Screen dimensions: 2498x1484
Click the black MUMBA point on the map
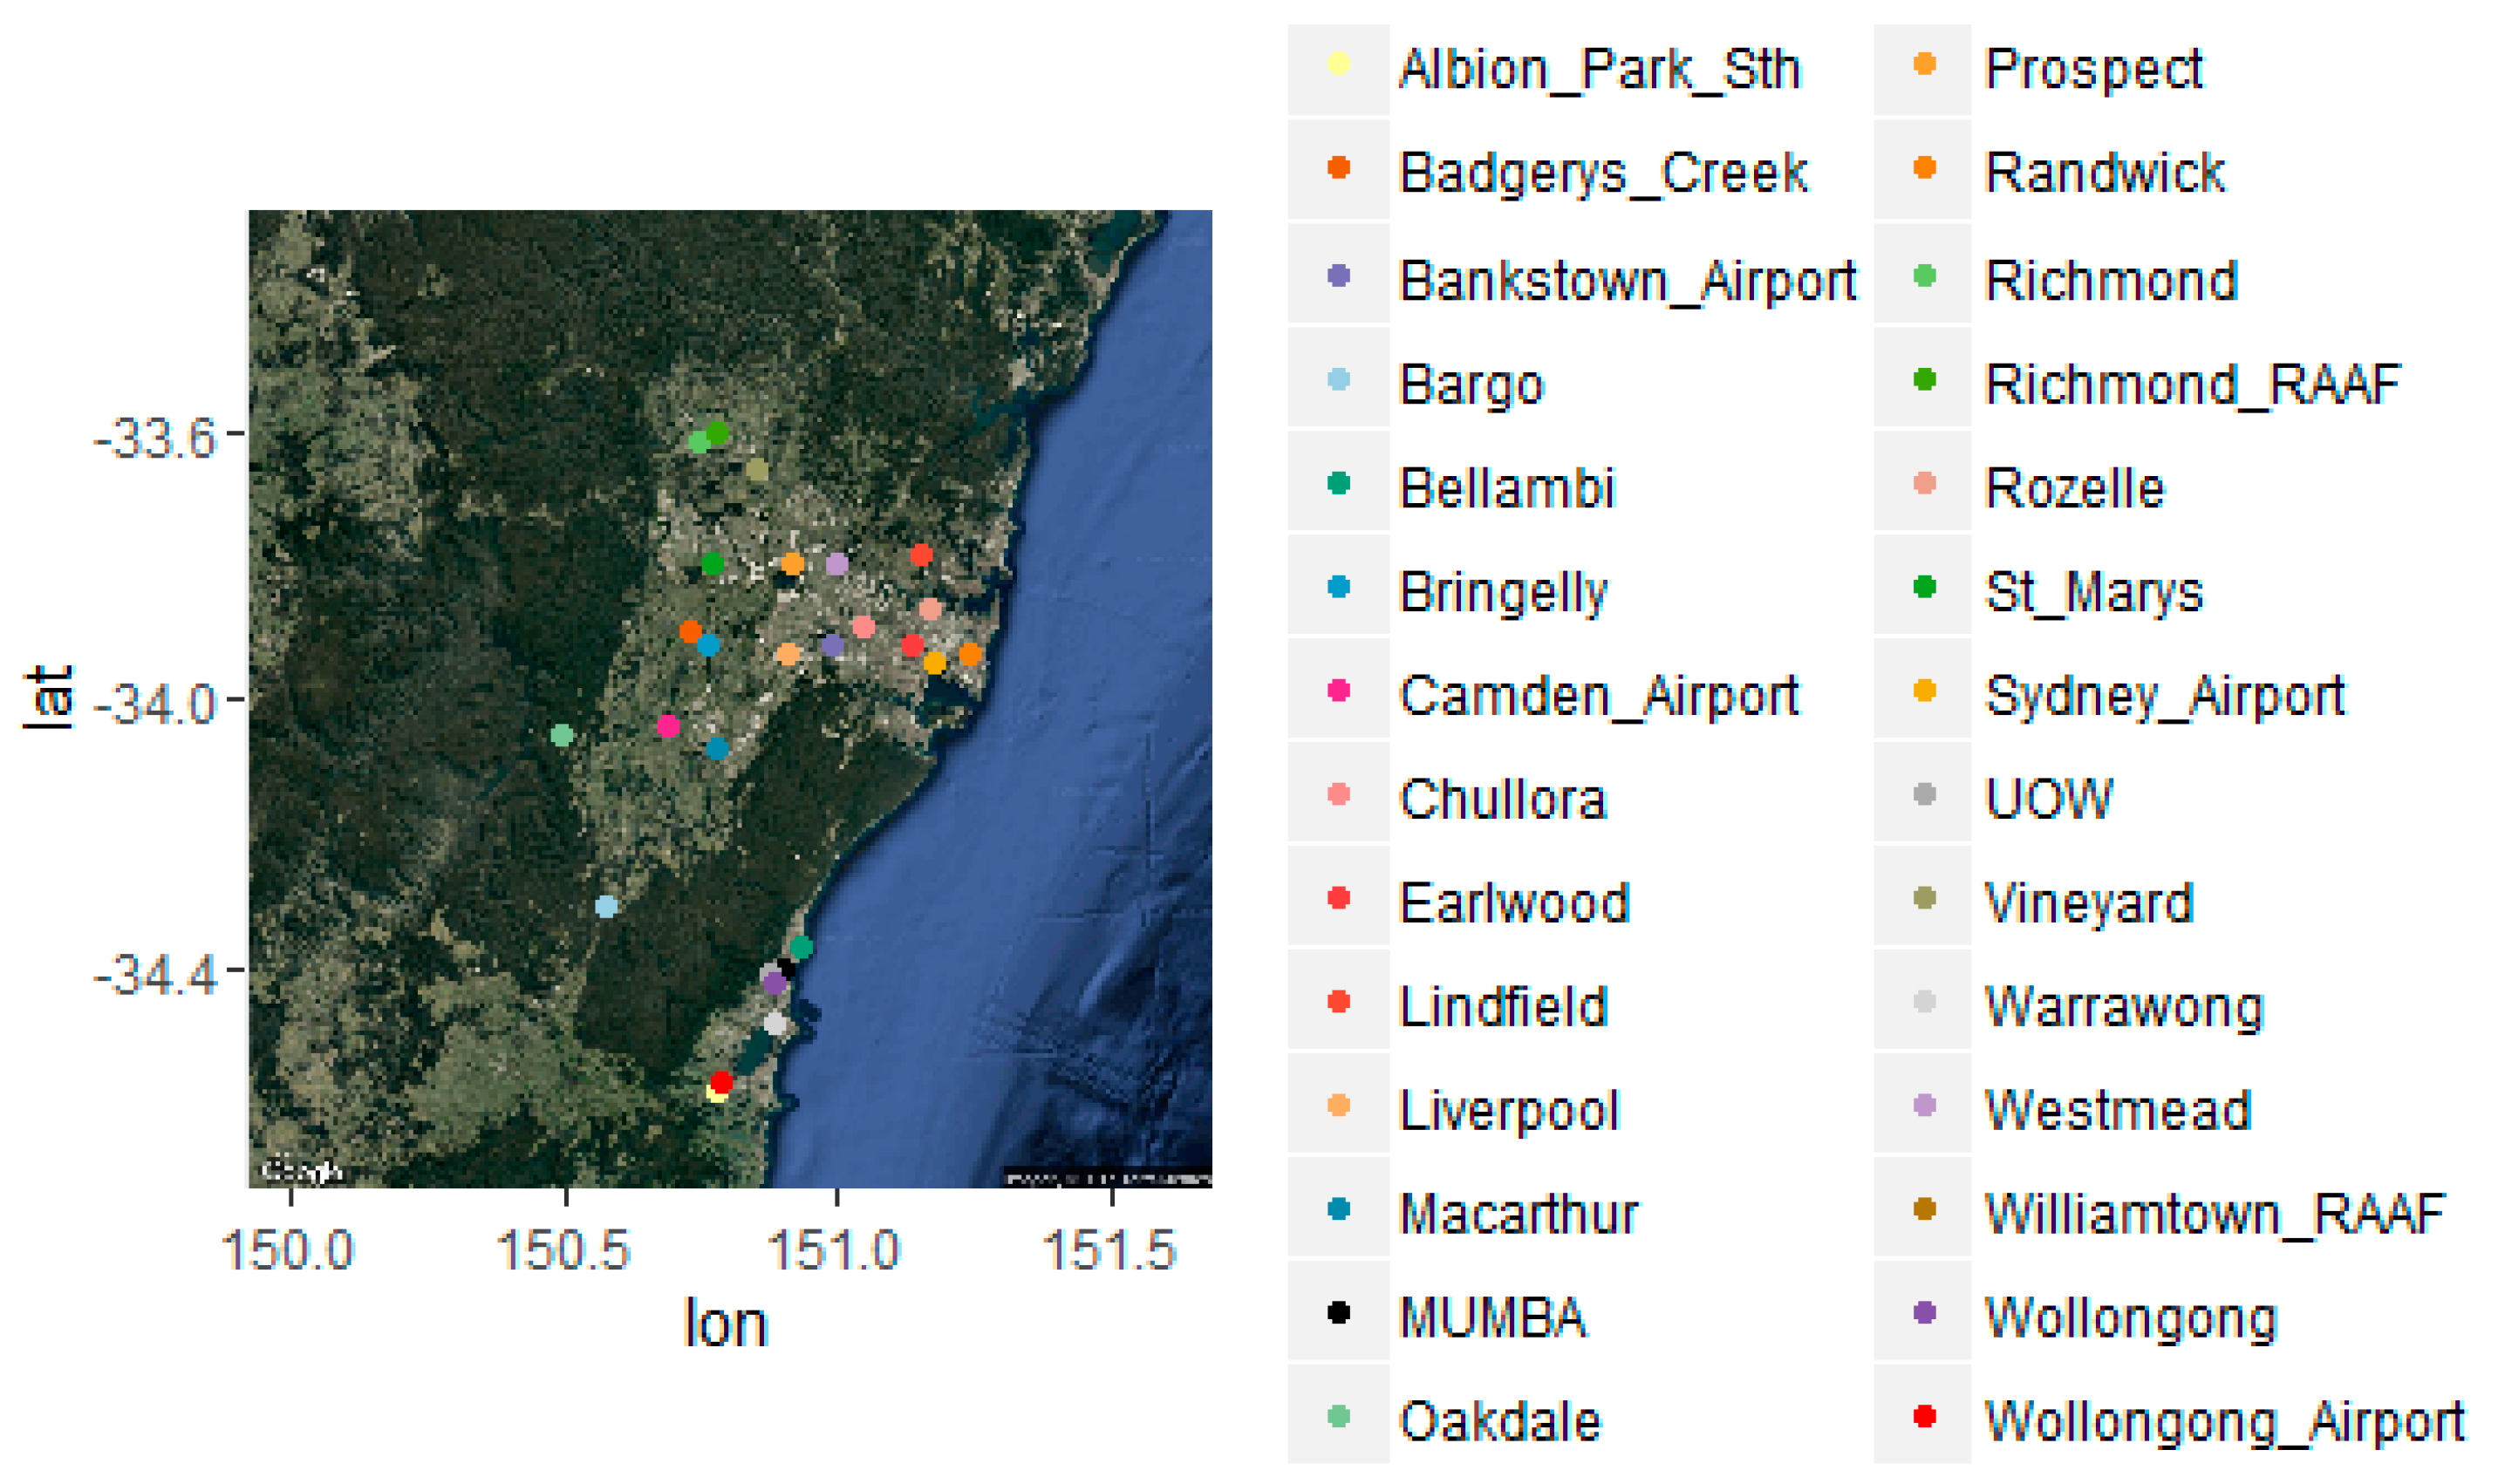[x=787, y=968]
